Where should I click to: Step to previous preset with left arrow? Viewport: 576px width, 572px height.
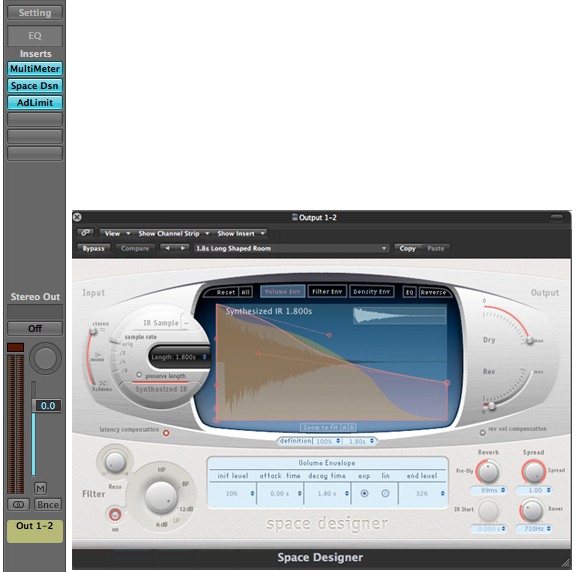(x=168, y=248)
